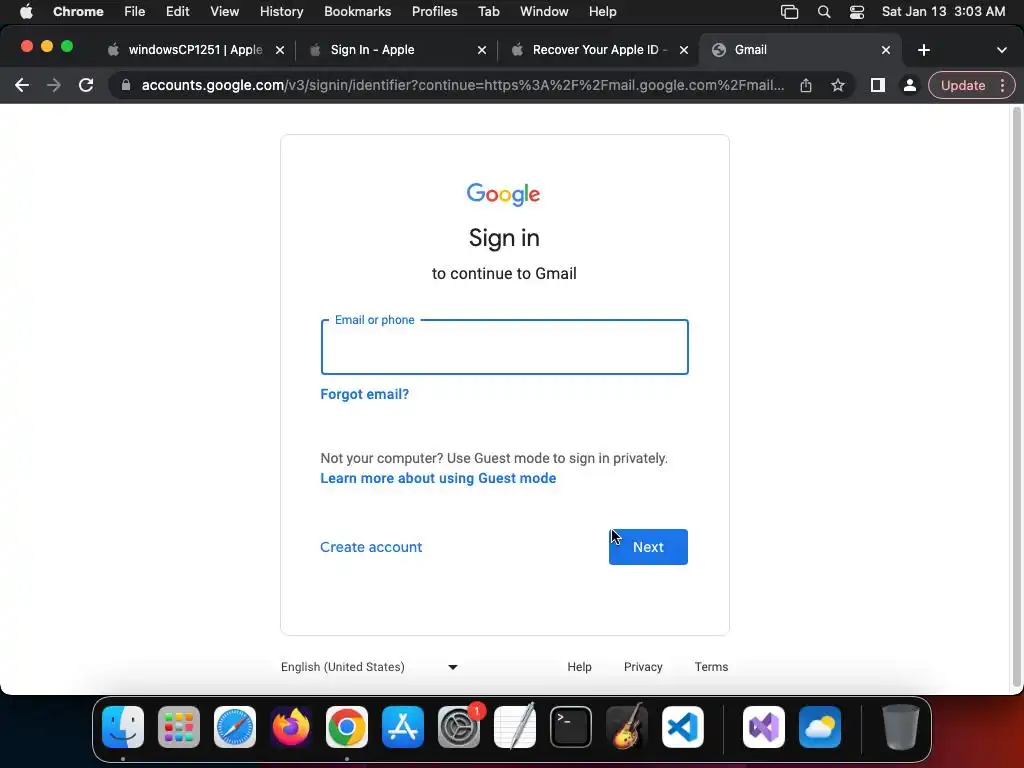Close the windowsCP1251 Apple tab
This screenshot has height=768, width=1024.
pyautogui.click(x=280, y=50)
